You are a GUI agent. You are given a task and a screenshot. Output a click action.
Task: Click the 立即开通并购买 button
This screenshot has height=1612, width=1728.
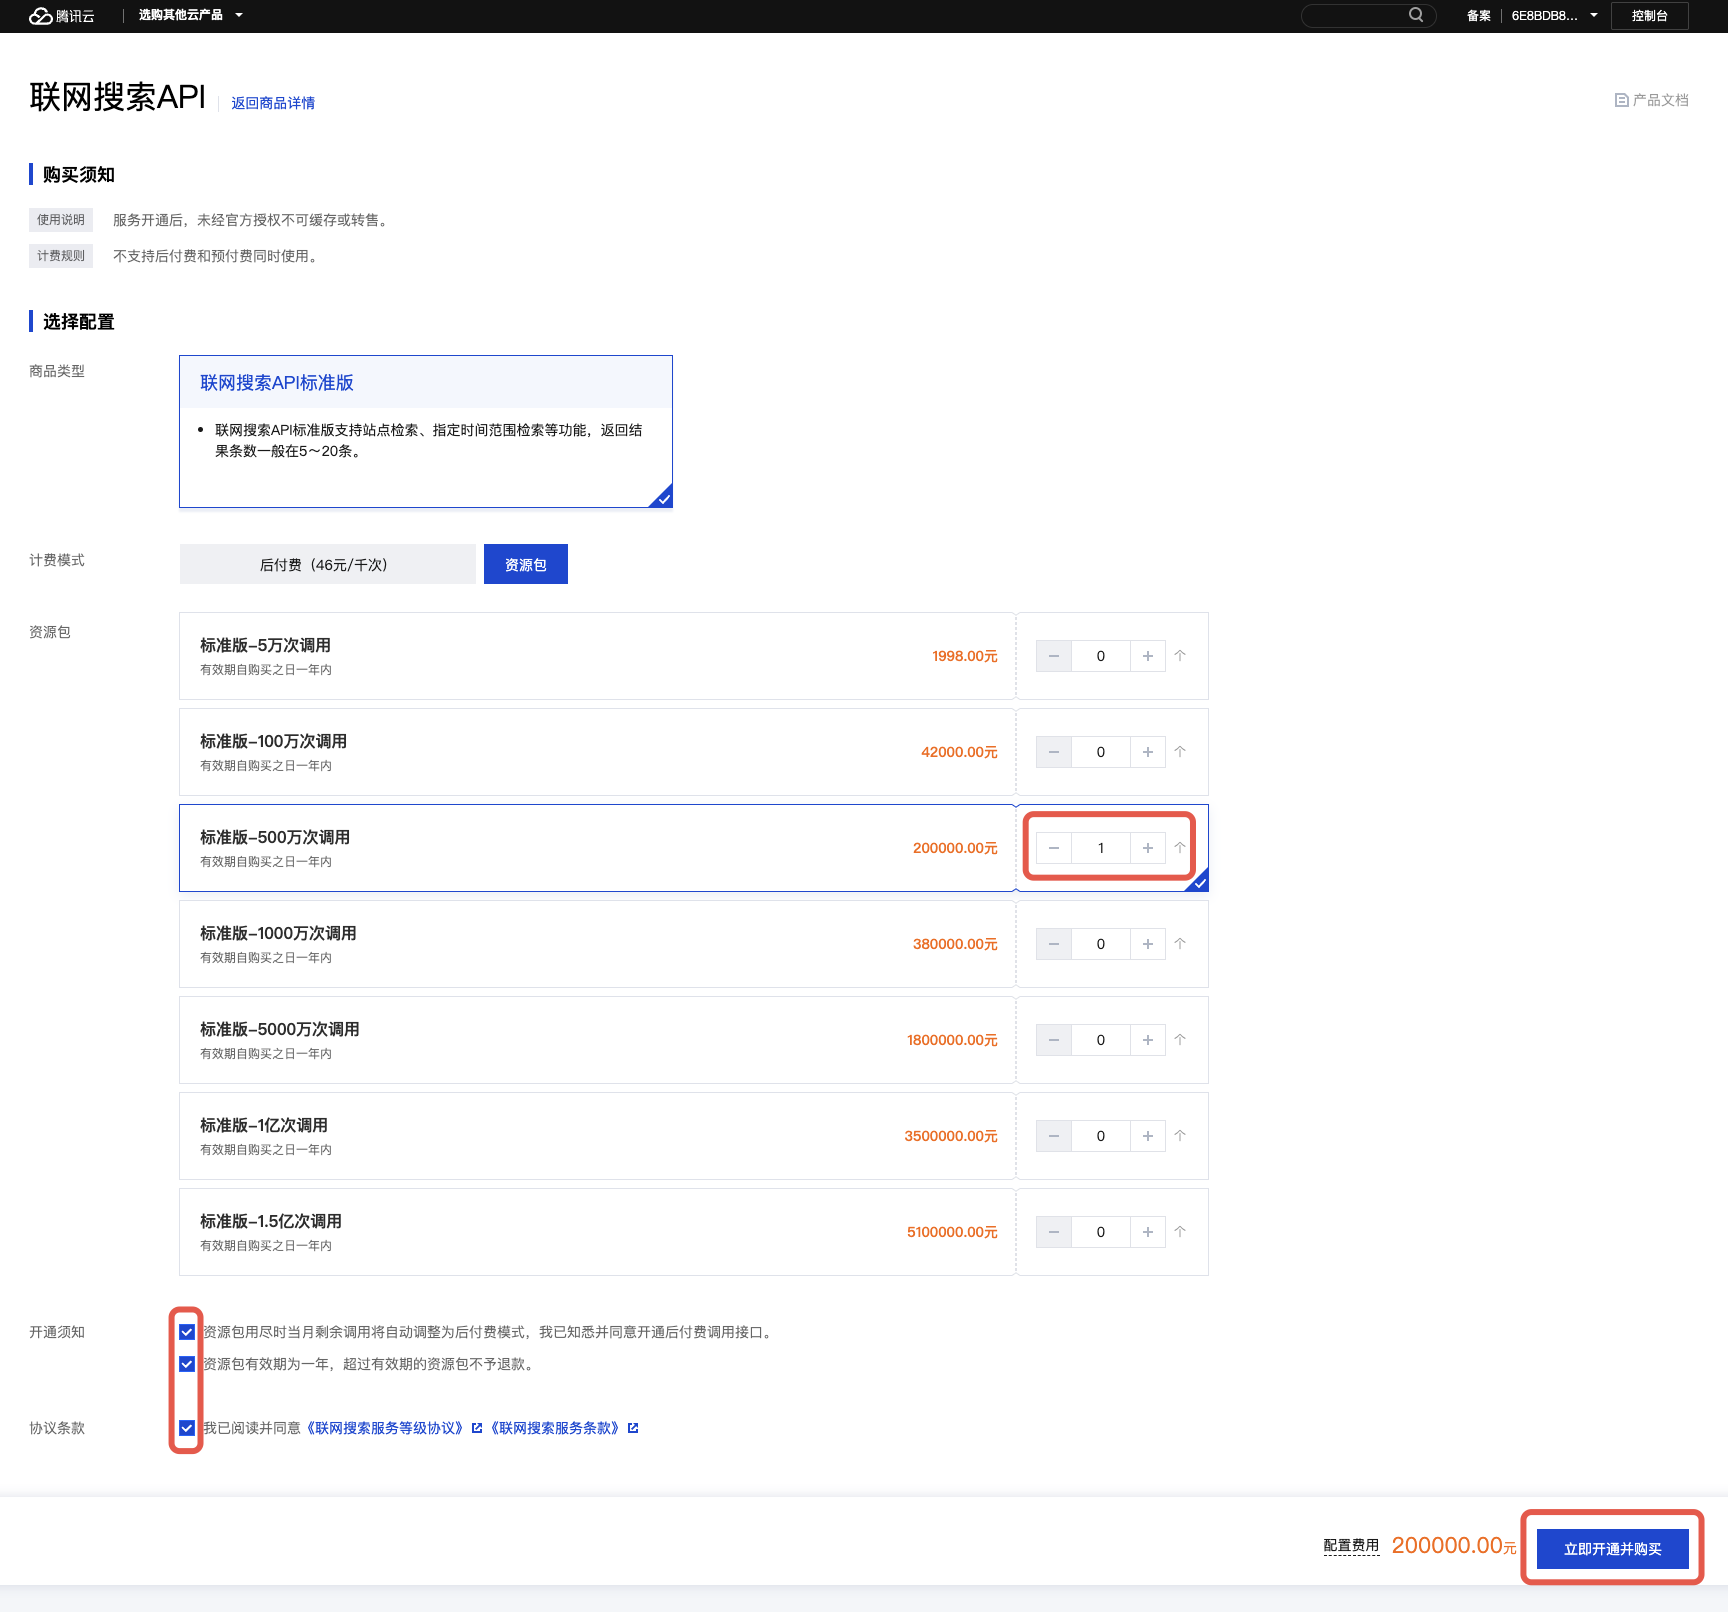click(x=1612, y=1549)
